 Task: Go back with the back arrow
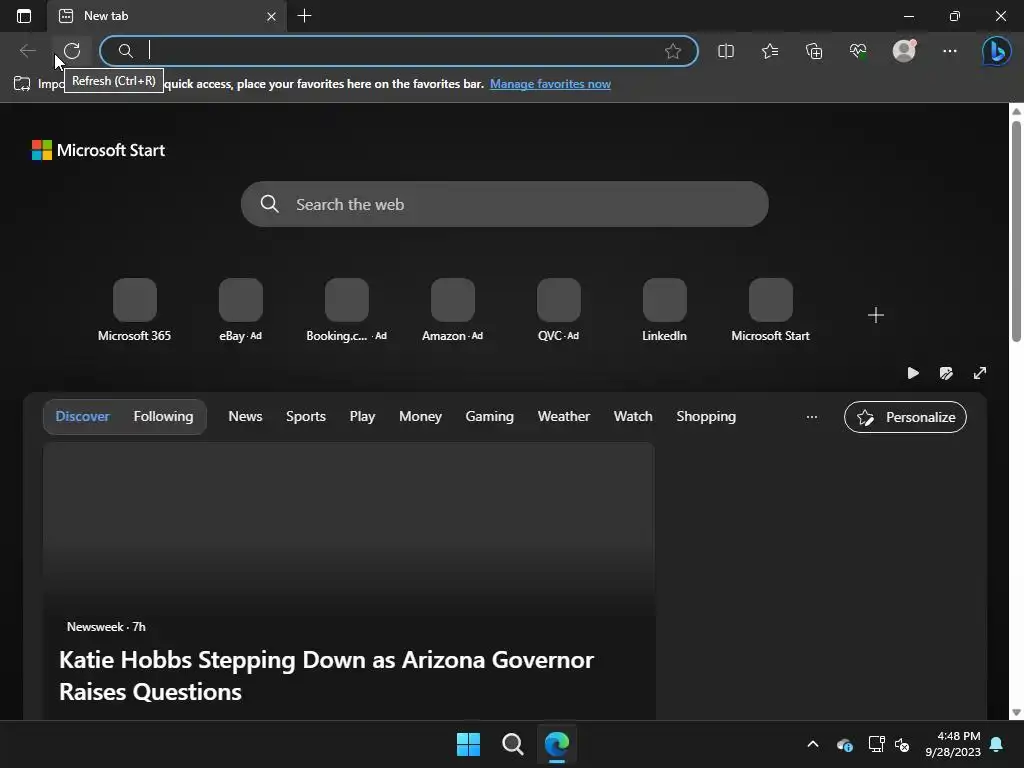(27, 51)
